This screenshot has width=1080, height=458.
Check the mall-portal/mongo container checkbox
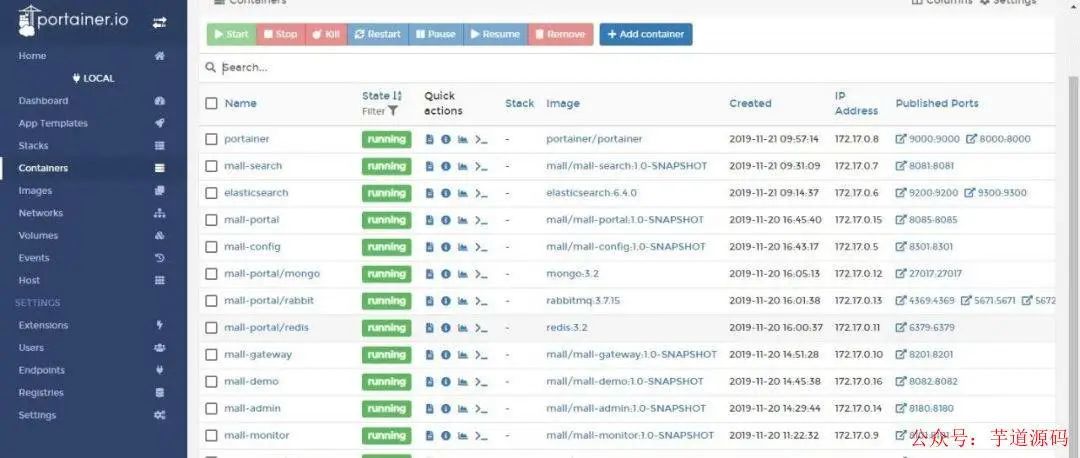click(x=211, y=273)
